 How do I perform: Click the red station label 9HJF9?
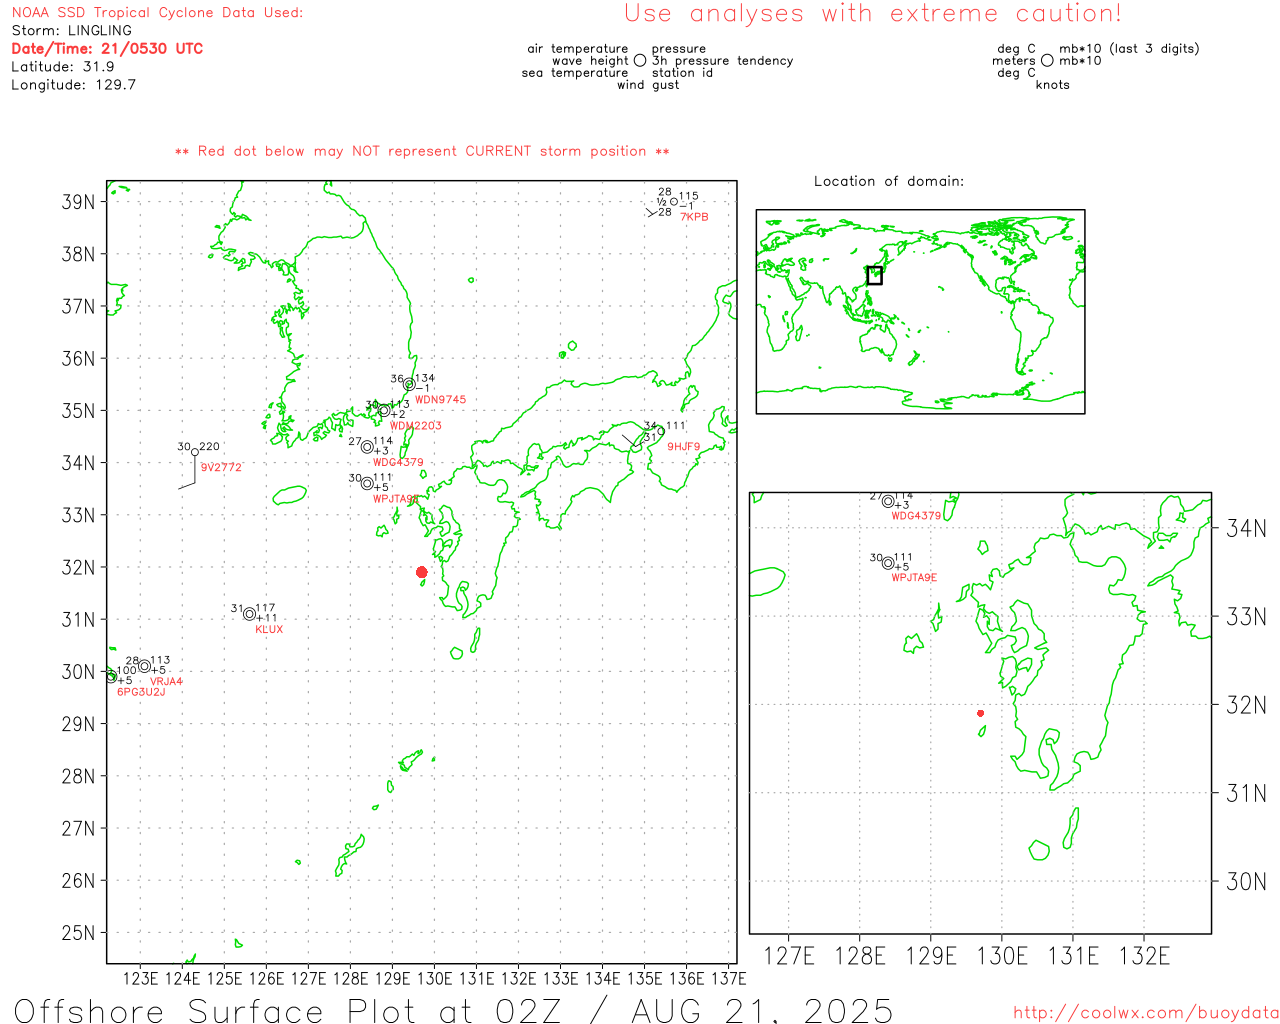(684, 447)
